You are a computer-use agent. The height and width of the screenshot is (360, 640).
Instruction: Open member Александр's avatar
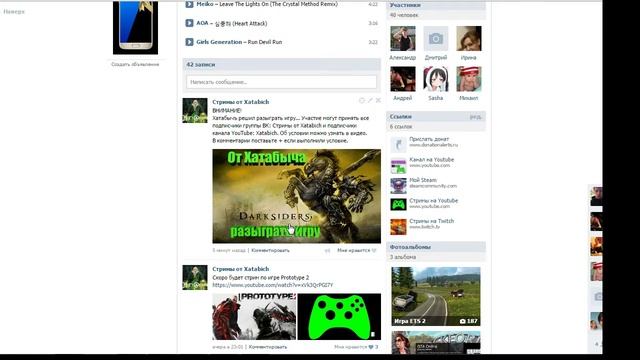pyautogui.click(x=403, y=38)
